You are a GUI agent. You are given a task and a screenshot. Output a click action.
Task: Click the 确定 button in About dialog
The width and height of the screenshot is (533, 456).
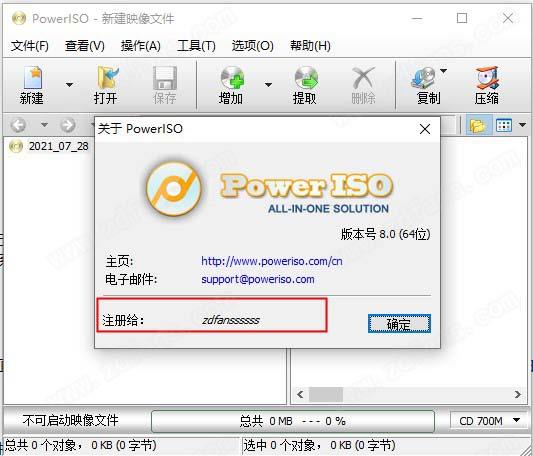click(399, 323)
